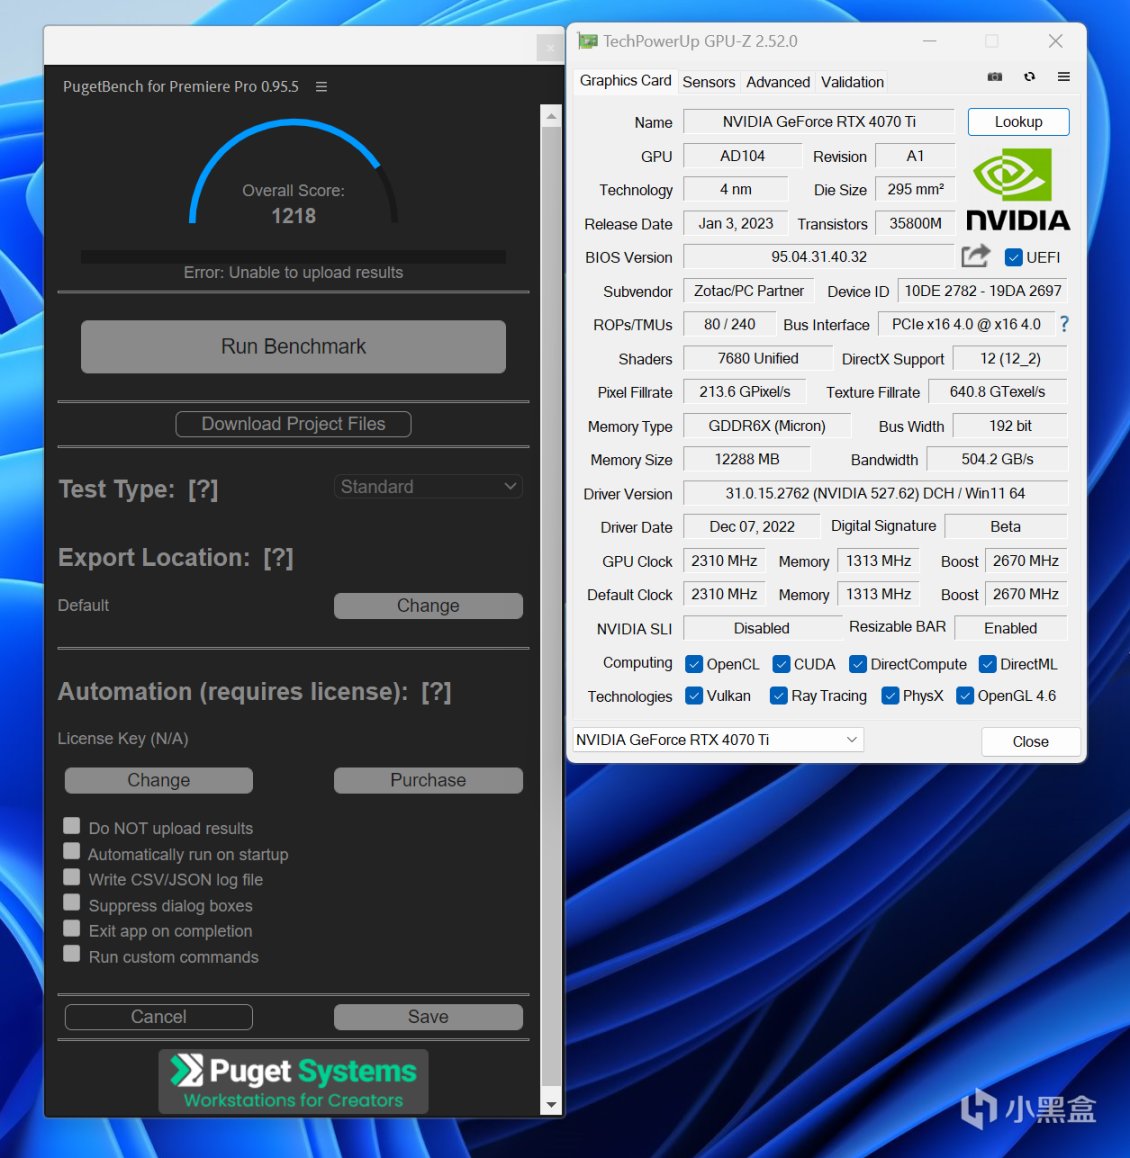The height and width of the screenshot is (1158, 1130).
Task: Switch to the Validation tab
Action: (x=852, y=82)
